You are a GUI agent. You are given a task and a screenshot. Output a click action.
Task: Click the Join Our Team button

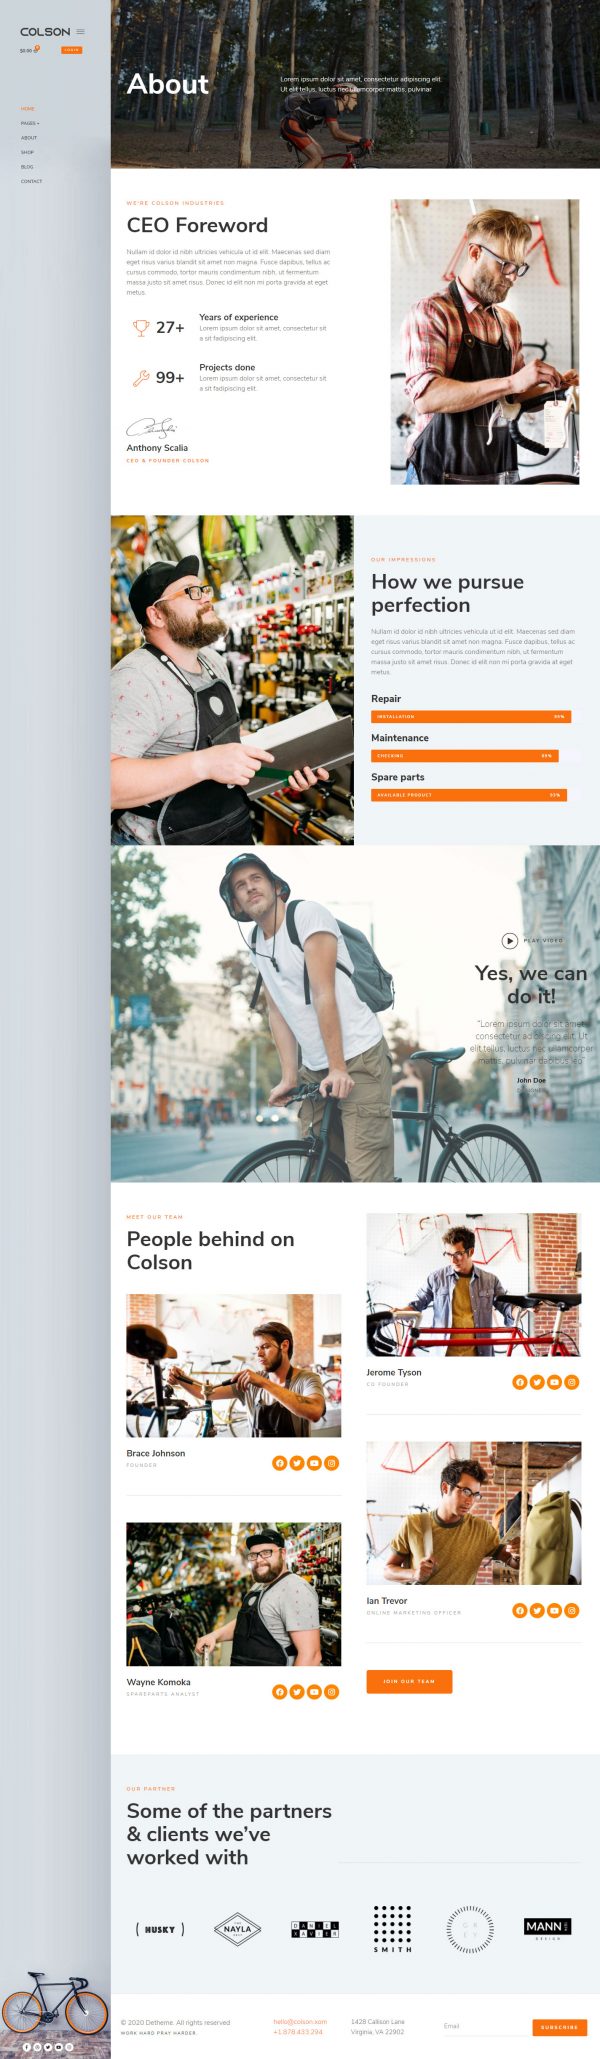[409, 1682]
